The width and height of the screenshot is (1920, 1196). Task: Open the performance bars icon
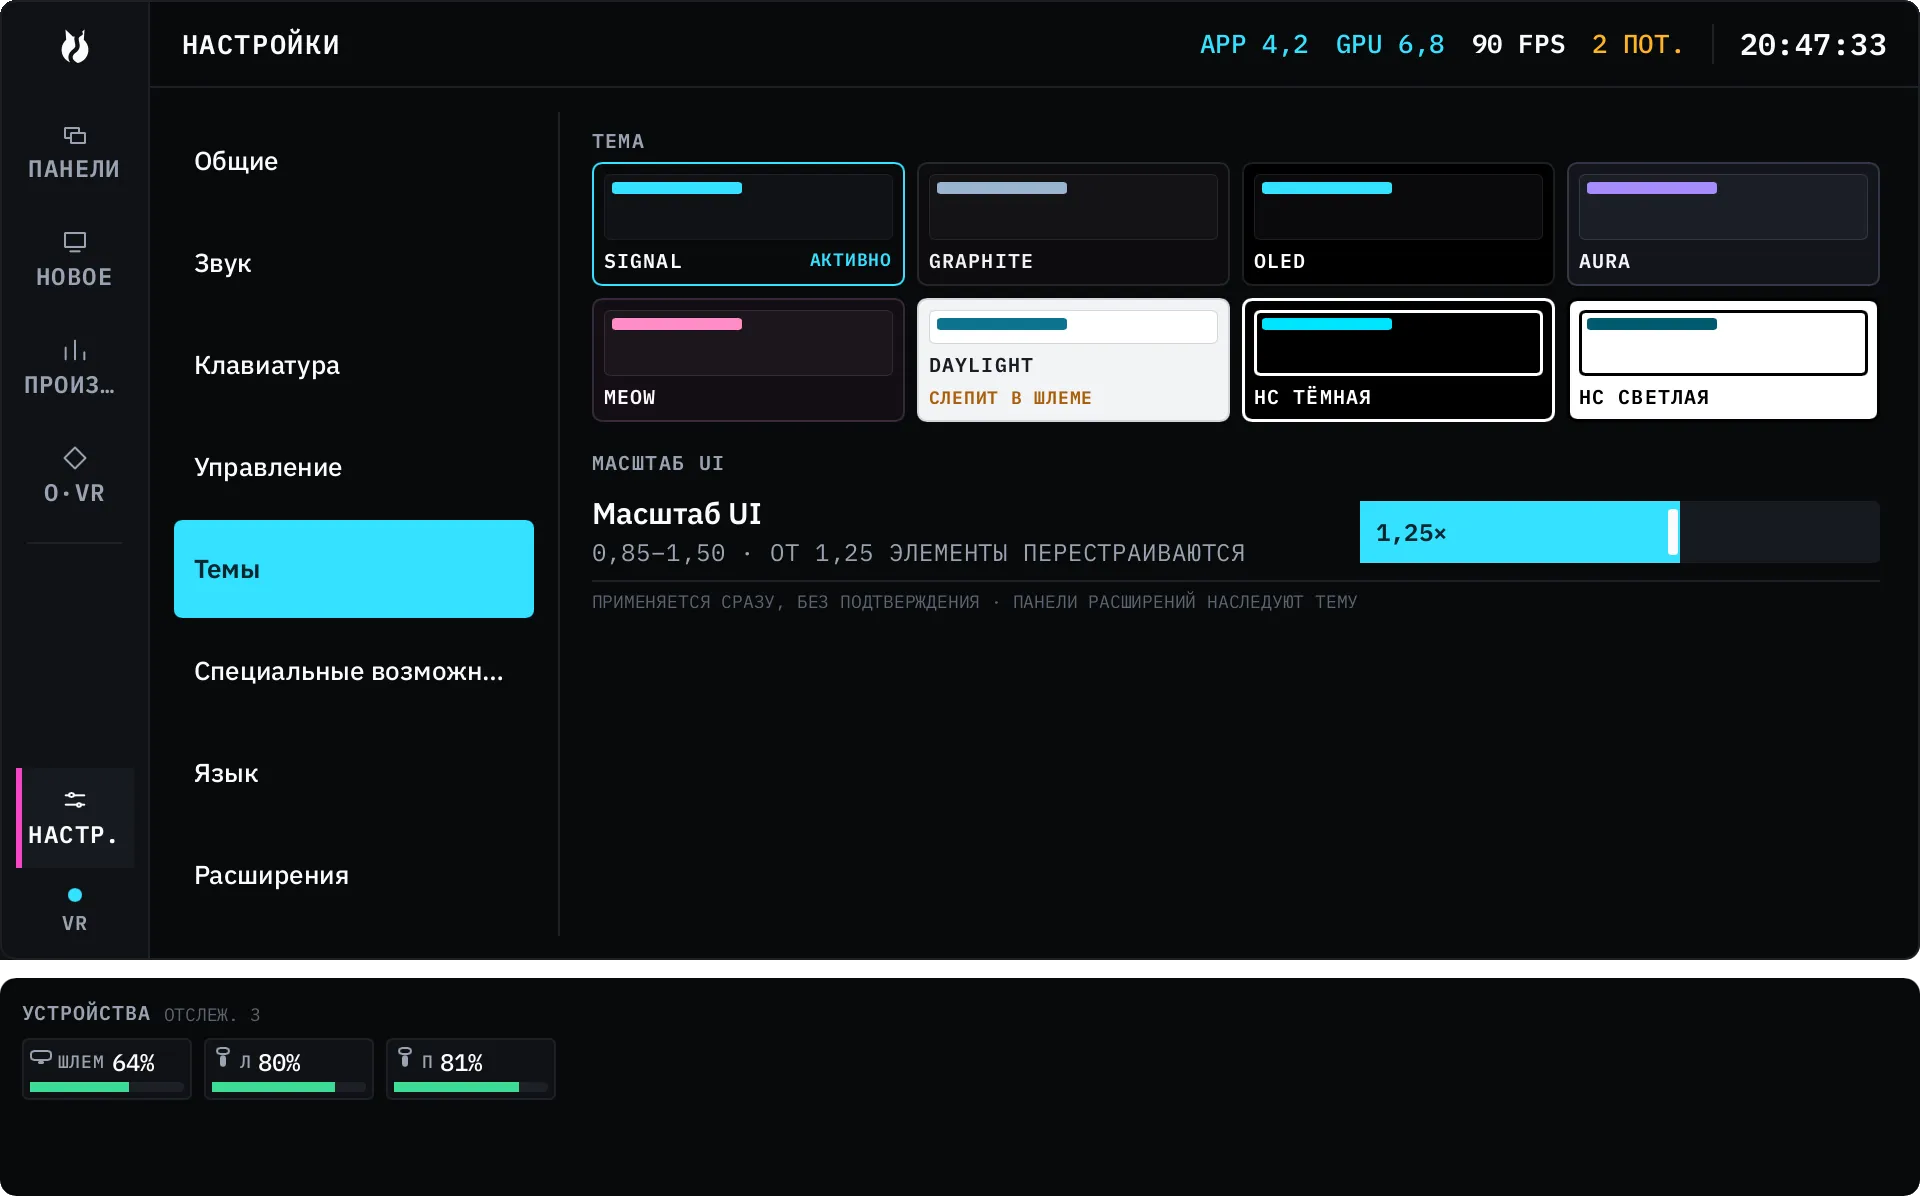tap(75, 350)
